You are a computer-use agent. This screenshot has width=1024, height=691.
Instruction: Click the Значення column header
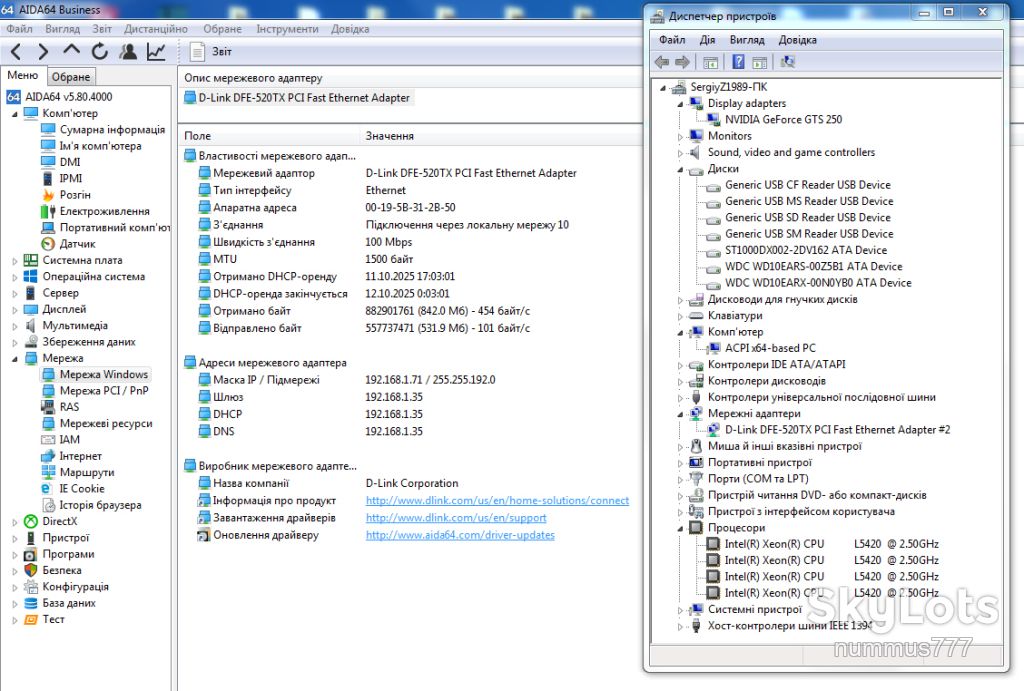pyautogui.click(x=390, y=136)
